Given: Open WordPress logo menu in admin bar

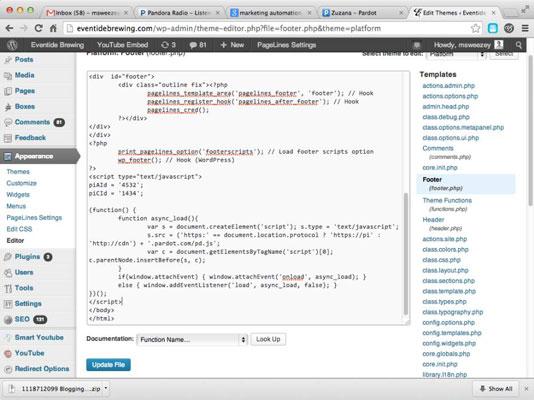Looking at the screenshot, I should (x=12, y=45).
